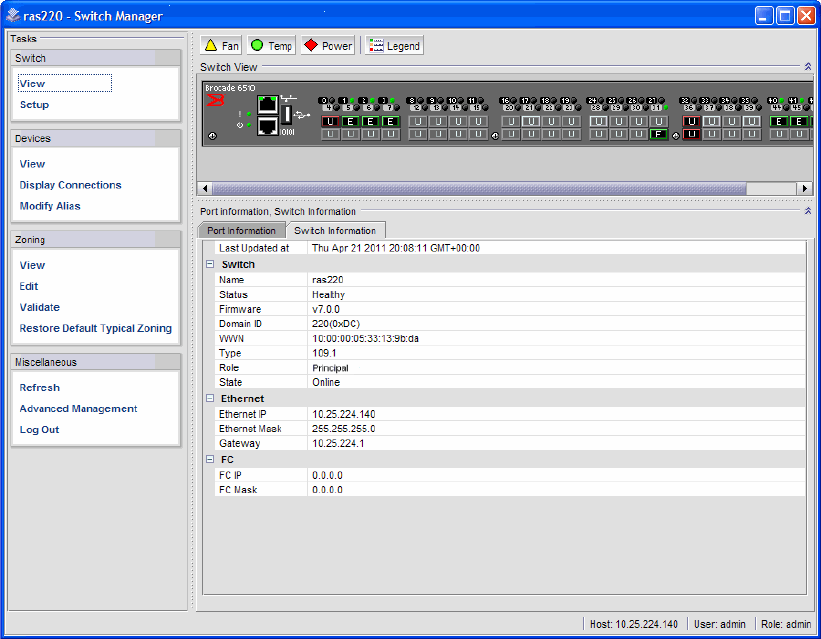Image resolution: width=821 pixels, height=639 pixels.
Task: Click the USB port on the switch
Action: (287, 114)
